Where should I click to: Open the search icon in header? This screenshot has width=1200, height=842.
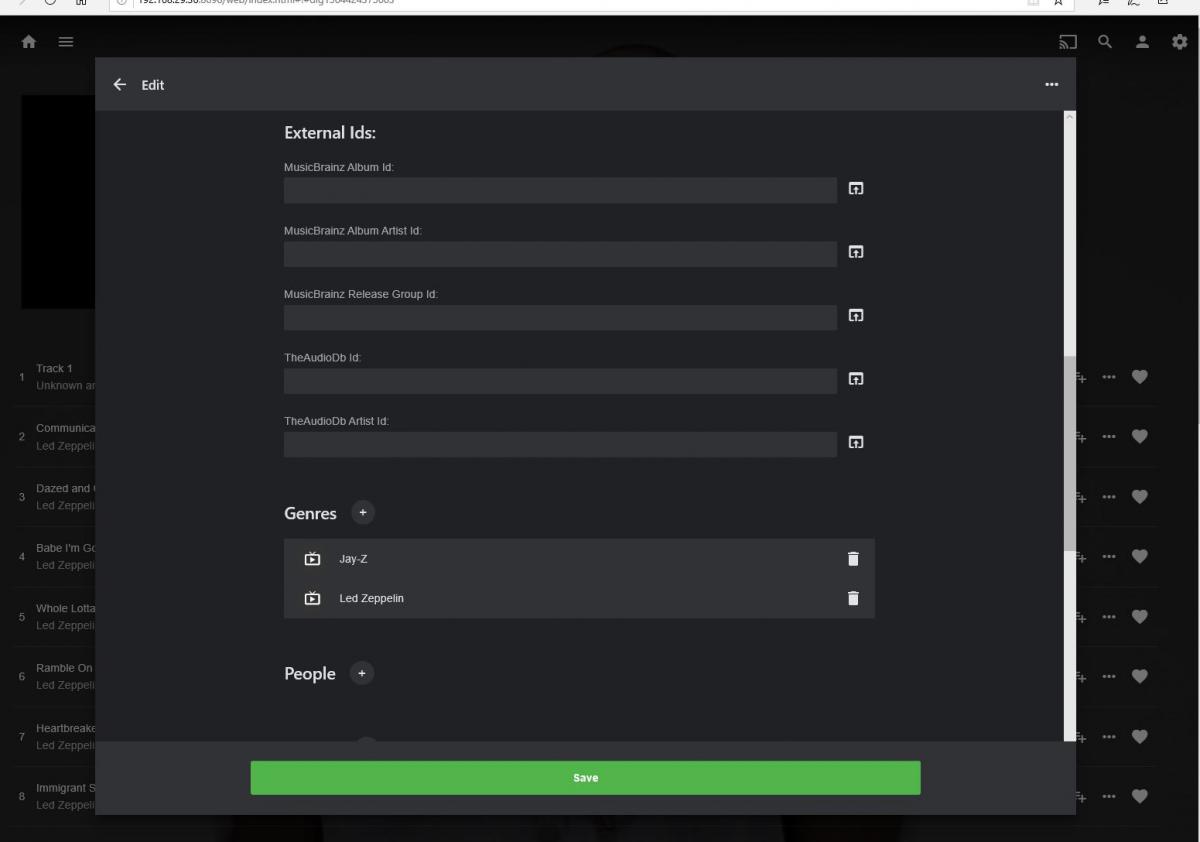pos(1105,42)
